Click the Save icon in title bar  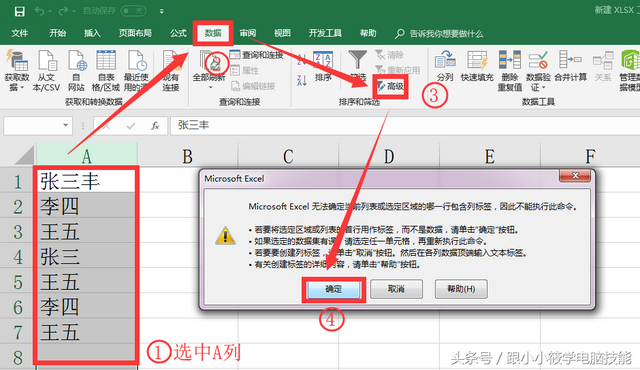[x=19, y=11]
